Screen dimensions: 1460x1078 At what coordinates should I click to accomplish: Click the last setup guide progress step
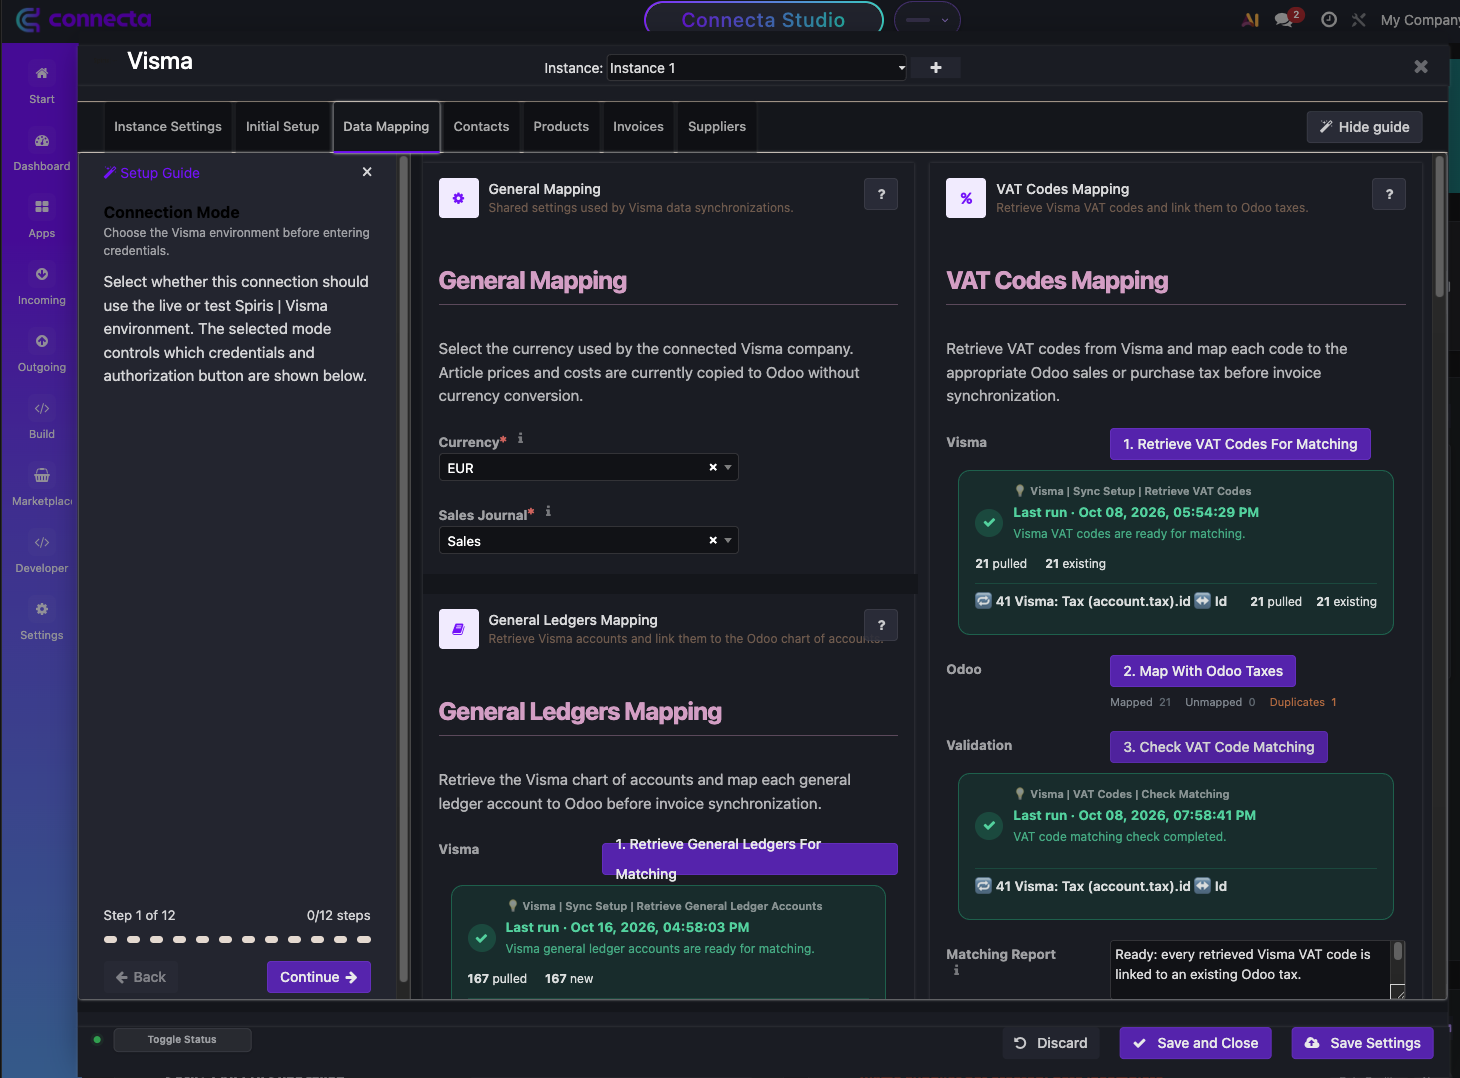[x=364, y=939]
